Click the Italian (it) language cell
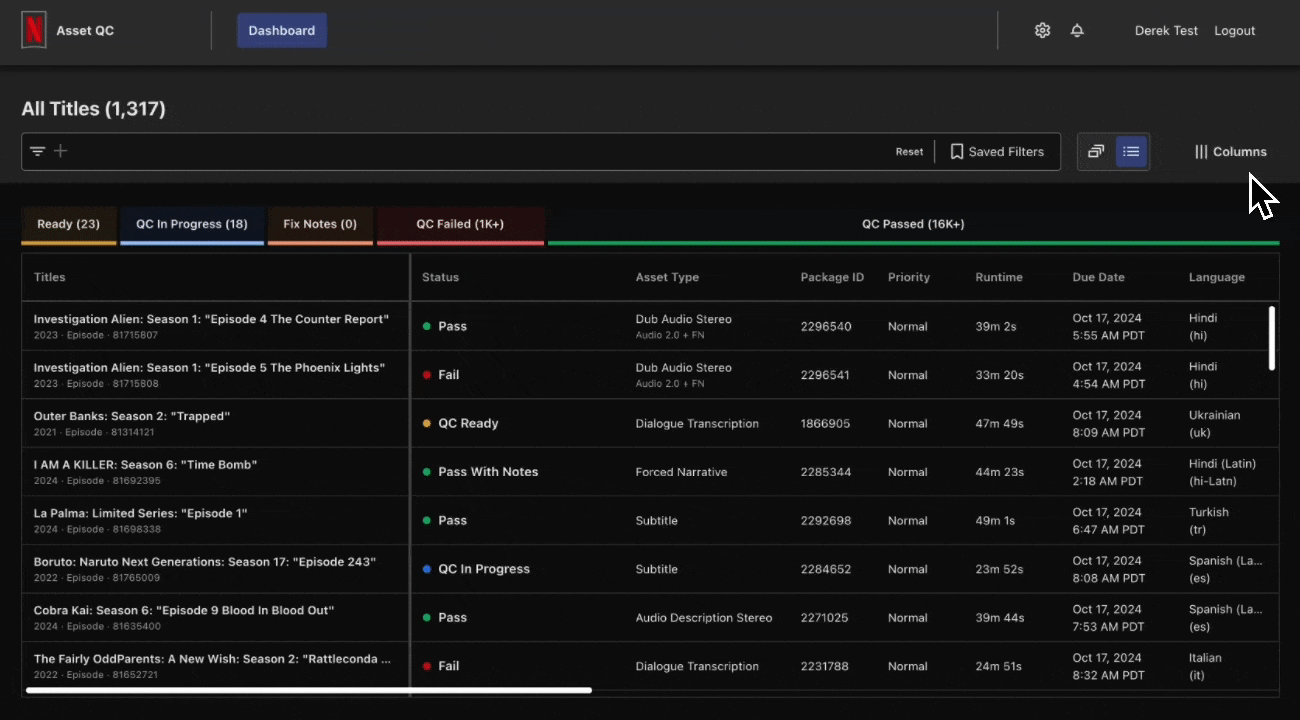Image resolution: width=1300 pixels, height=720 pixels. (1205, 666)
